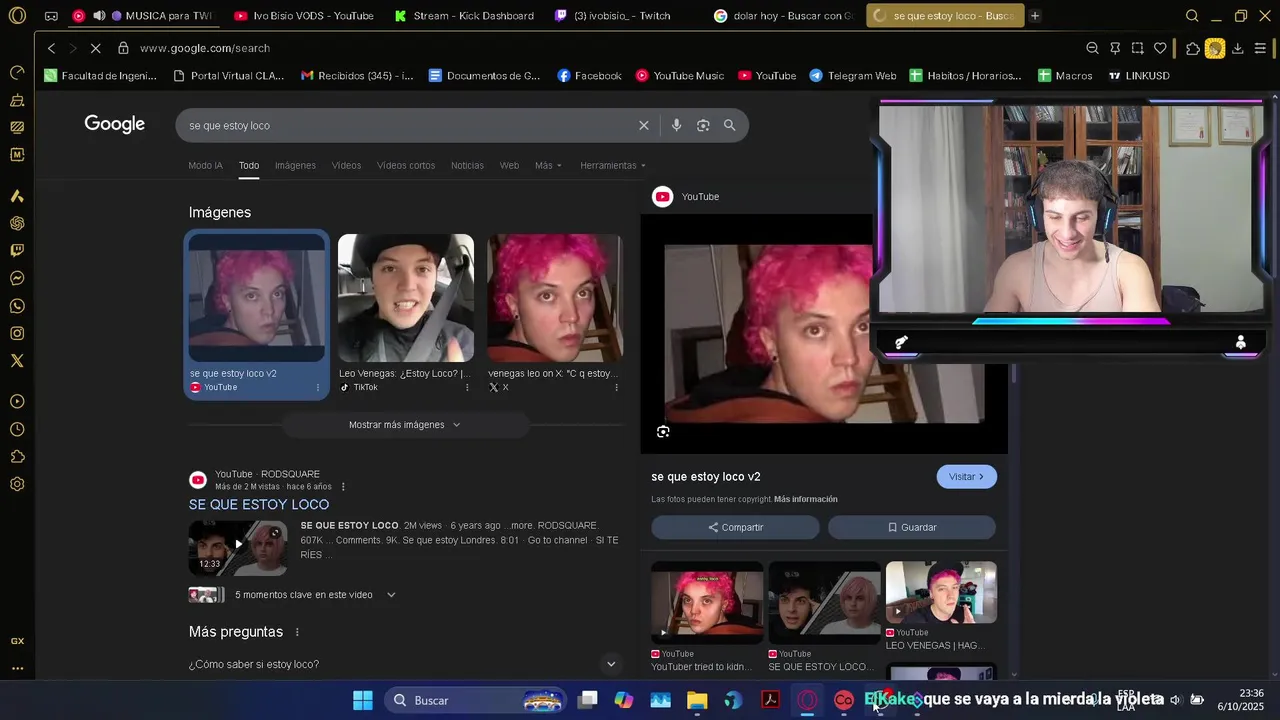Open tab search magnifier in title bar

click(x=1192, y=16)
